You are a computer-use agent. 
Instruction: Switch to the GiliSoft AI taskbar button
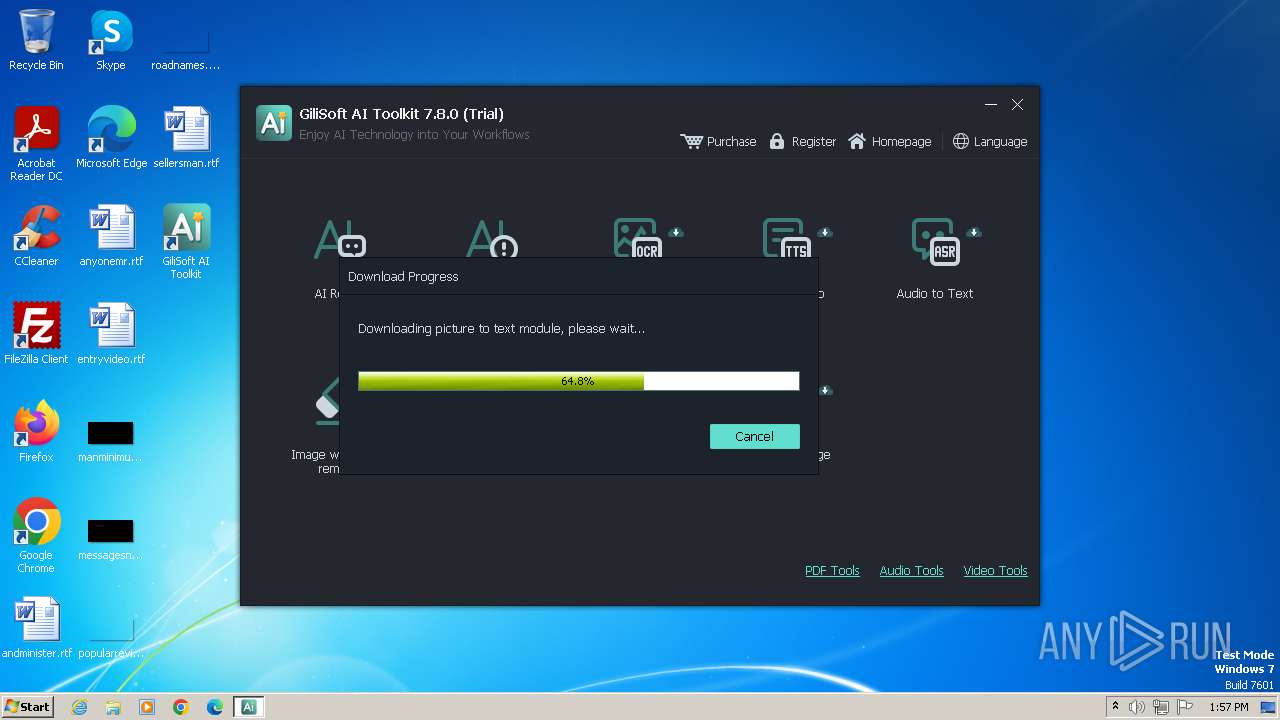pos(249,707)
